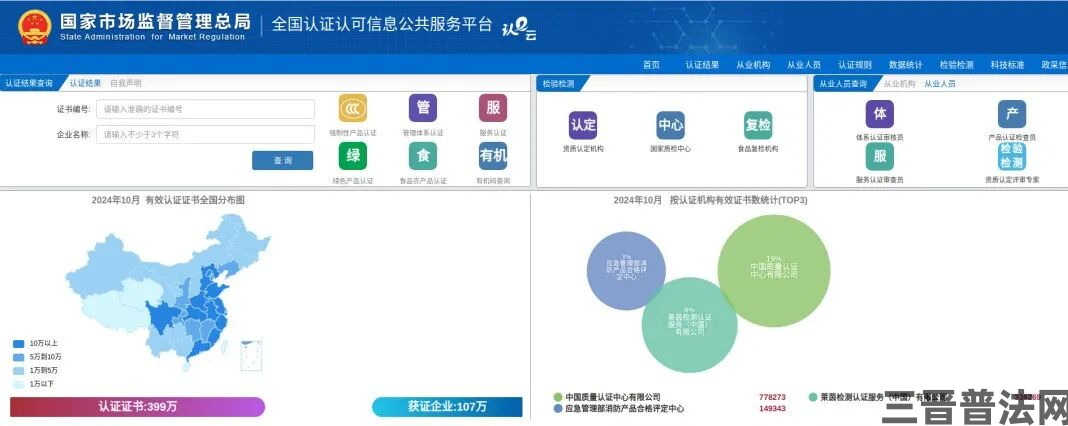The width and height of the screenshot is (1068, 426).
Task: Open the 管理体系认证 purple icon
Action: pos(422,108)
